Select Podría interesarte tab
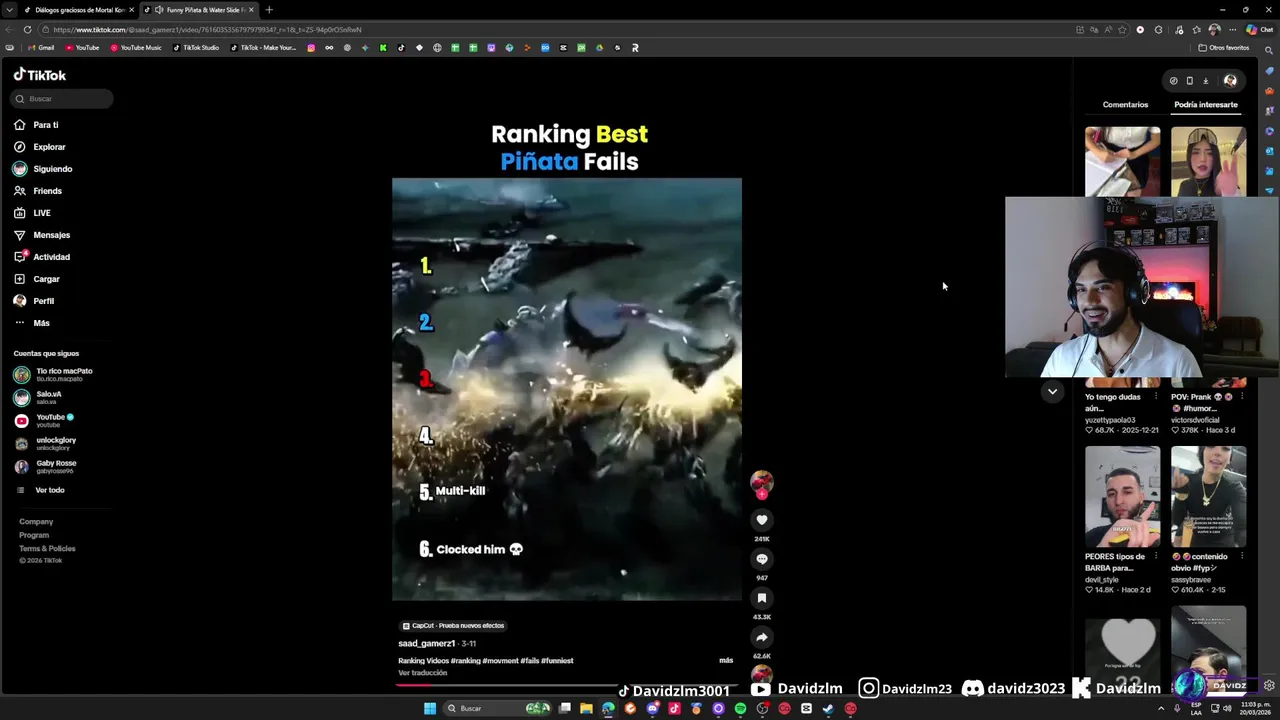1280x720 pixels. tap(1205, 104)
